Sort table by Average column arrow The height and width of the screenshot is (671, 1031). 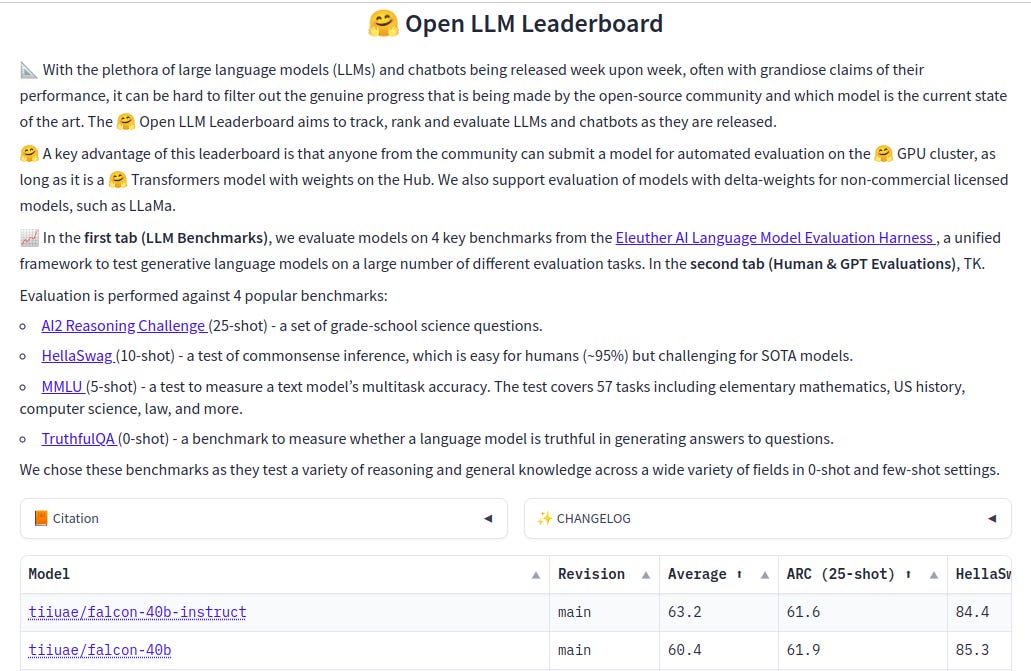765,575
